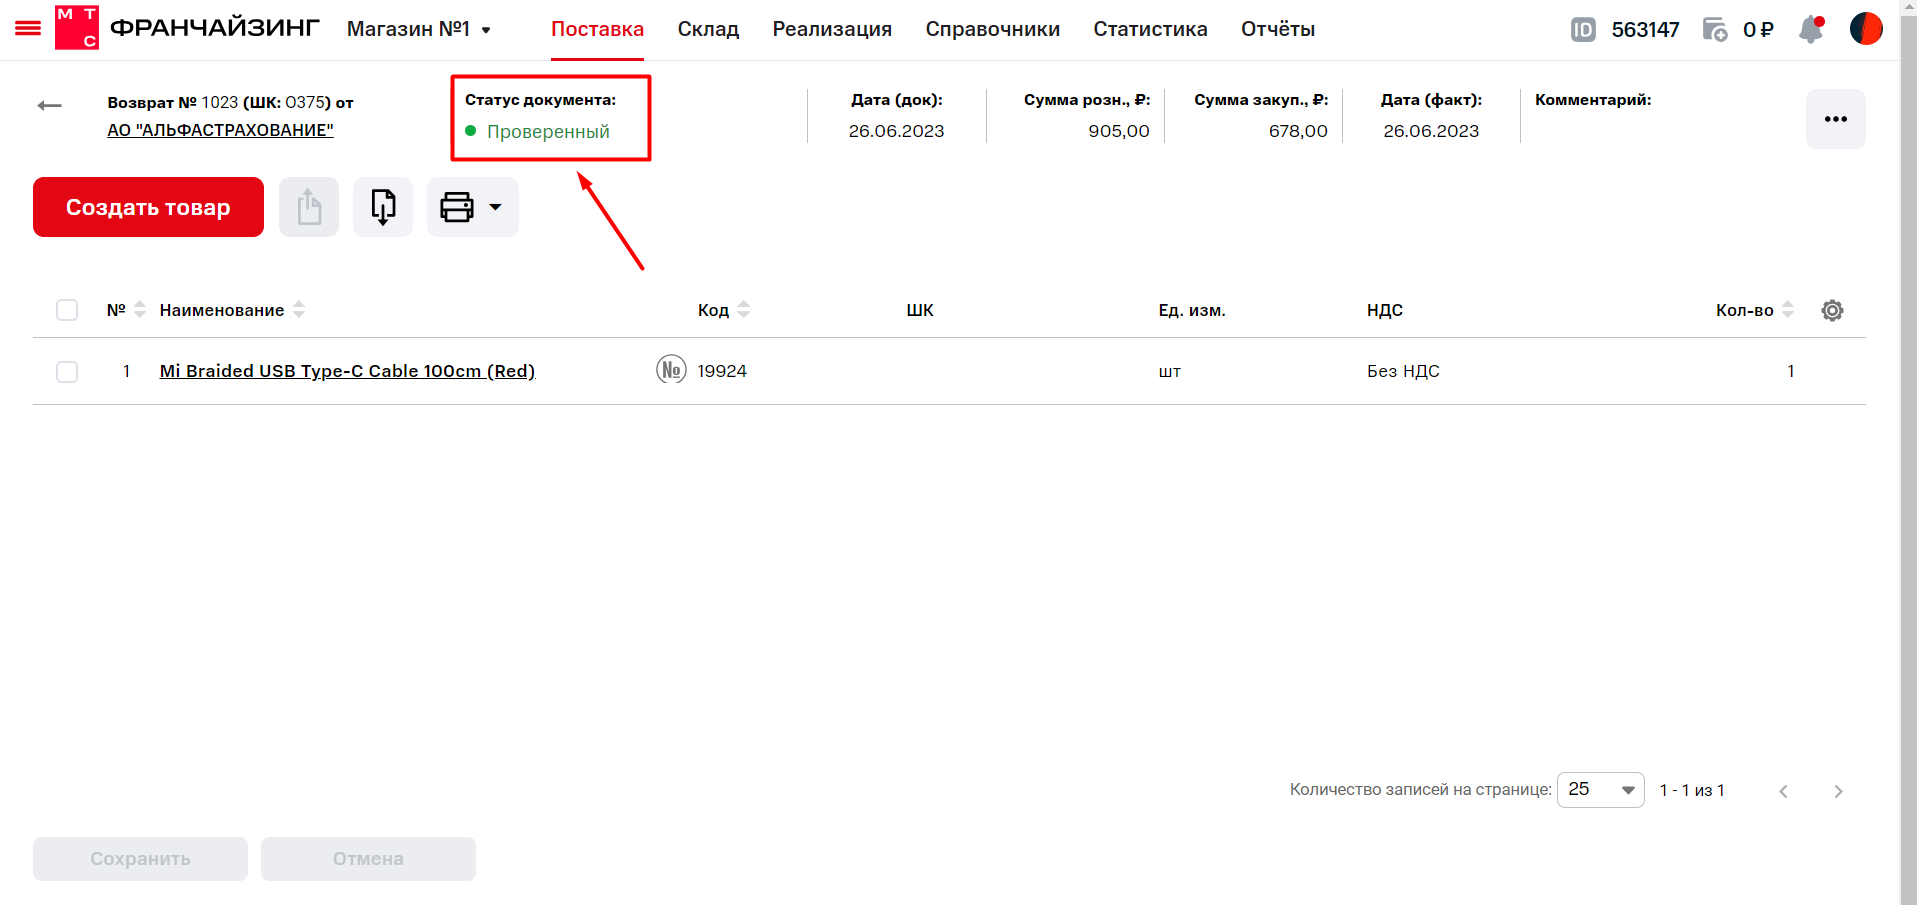The width and height of the screenshot is (1917, 905).
Task: Click the Создать товар button
Action: 148,207
